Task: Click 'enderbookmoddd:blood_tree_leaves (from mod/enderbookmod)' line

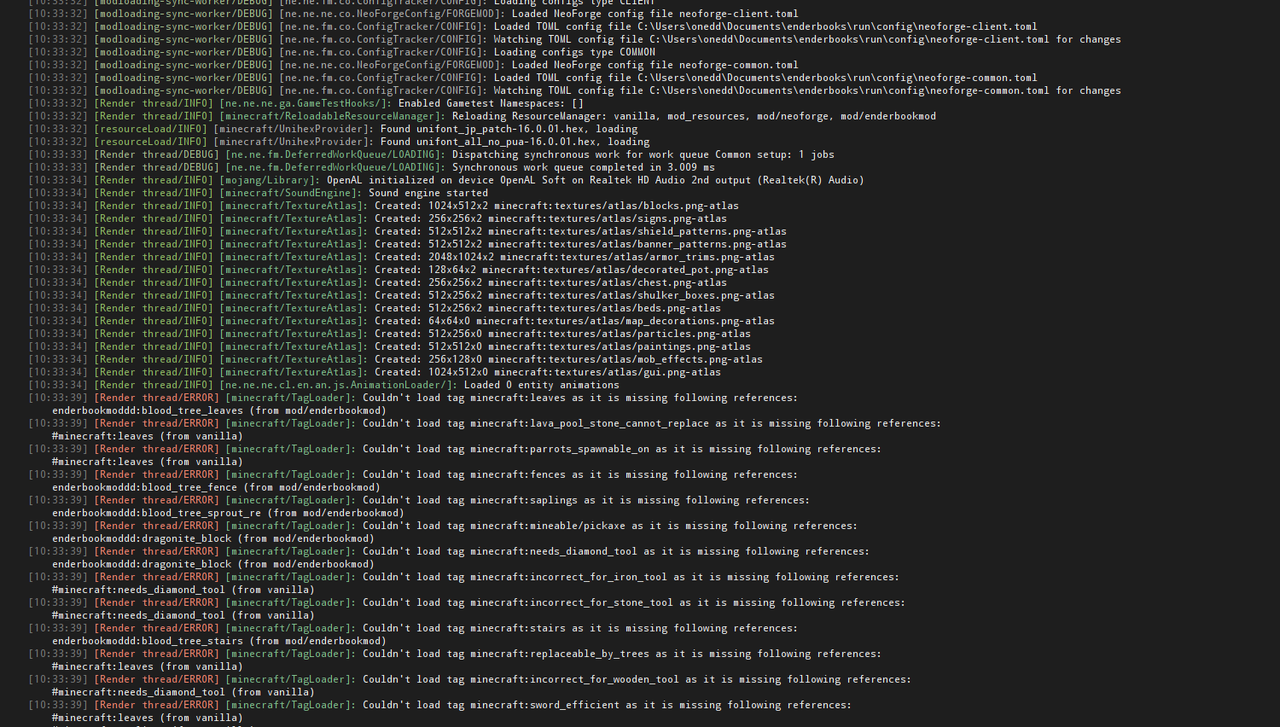Action: [219, 410]
